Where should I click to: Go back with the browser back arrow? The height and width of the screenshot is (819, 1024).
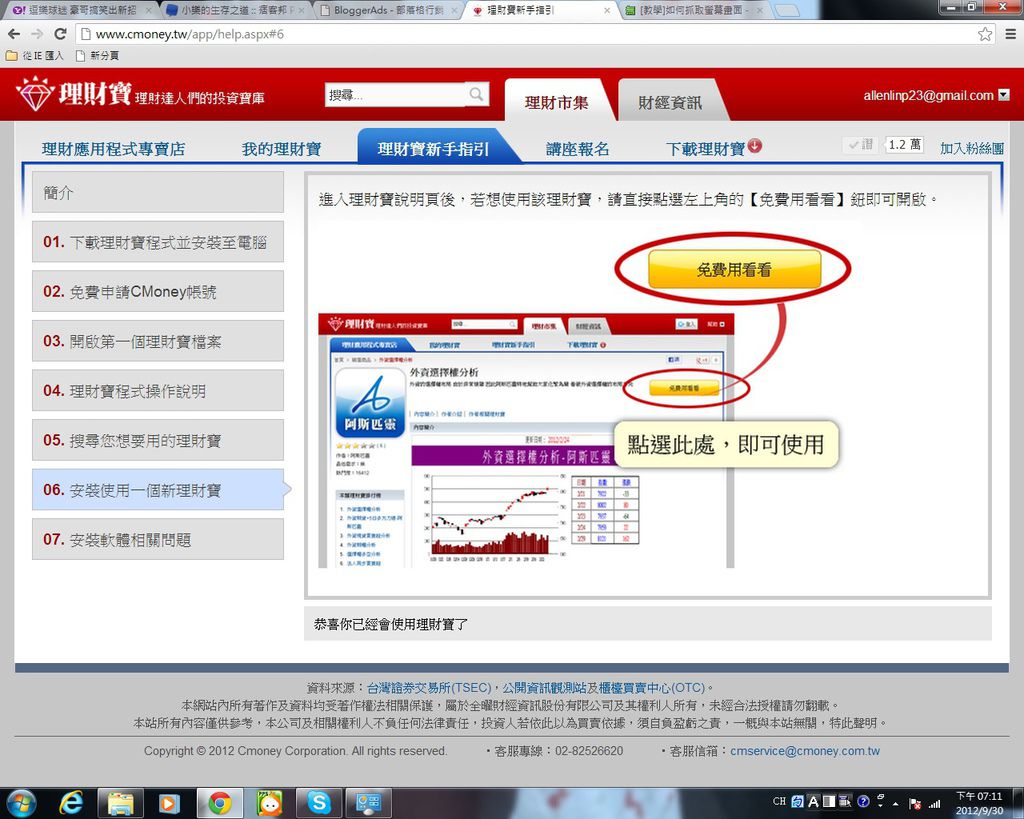coord(14,34)
